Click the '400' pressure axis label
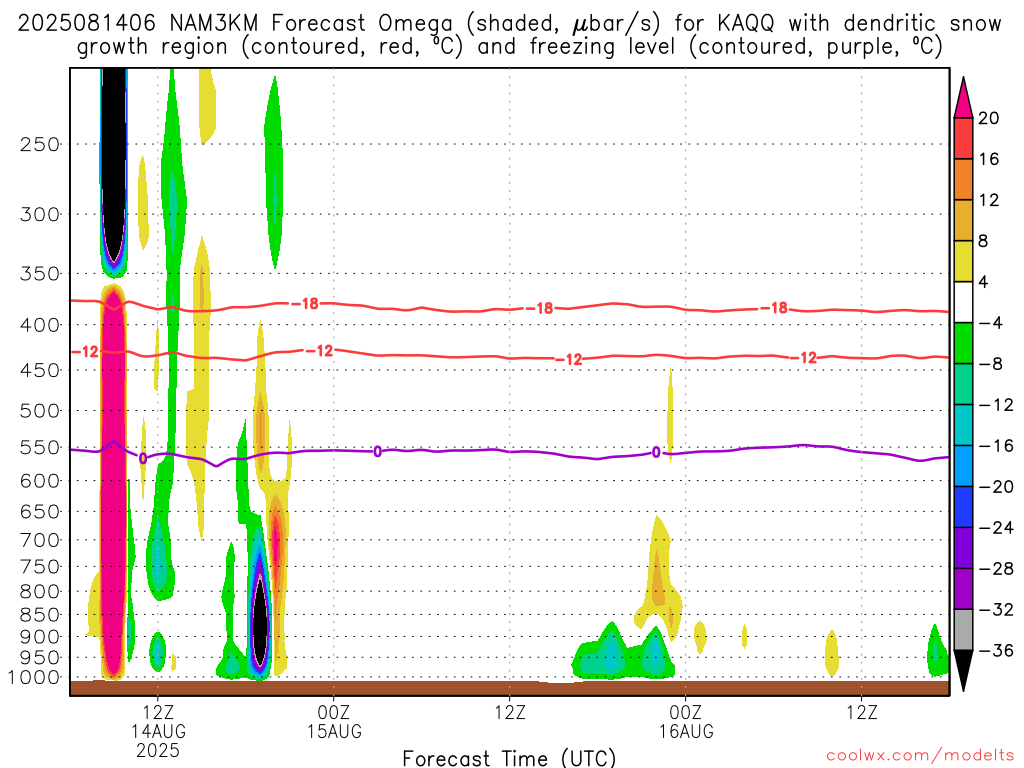The image size is (1024, 768). point(40,325)
